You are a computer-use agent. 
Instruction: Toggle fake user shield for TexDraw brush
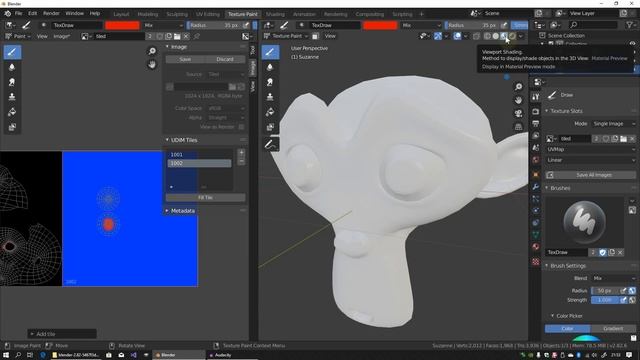tap(603, 253)
